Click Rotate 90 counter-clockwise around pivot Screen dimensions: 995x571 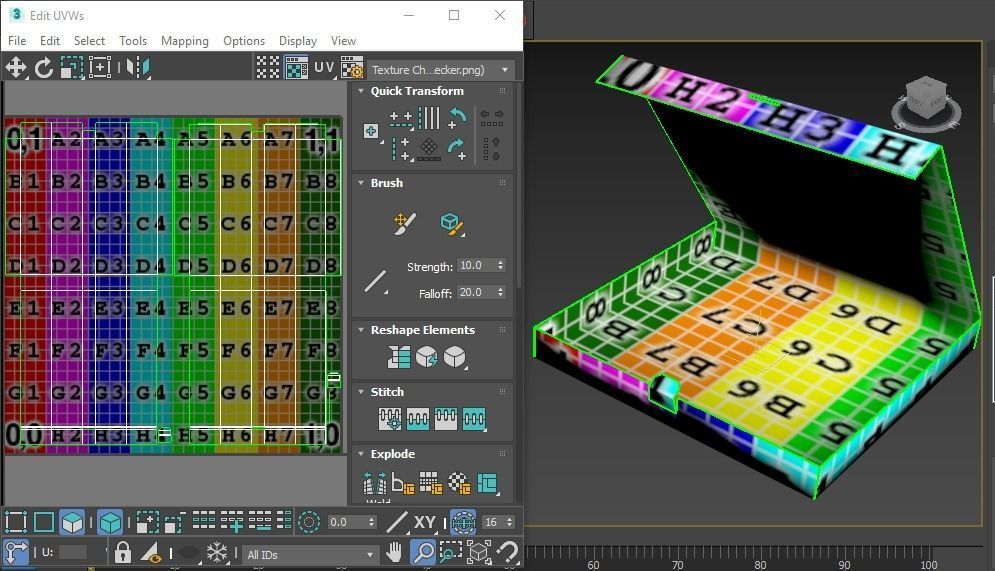point(458,118)
